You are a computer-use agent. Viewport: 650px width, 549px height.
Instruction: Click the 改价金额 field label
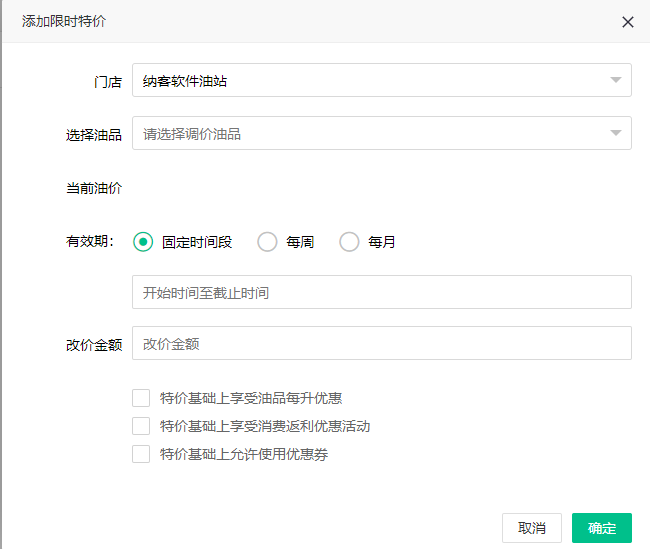pyautogui.click(x=94, y=344)
